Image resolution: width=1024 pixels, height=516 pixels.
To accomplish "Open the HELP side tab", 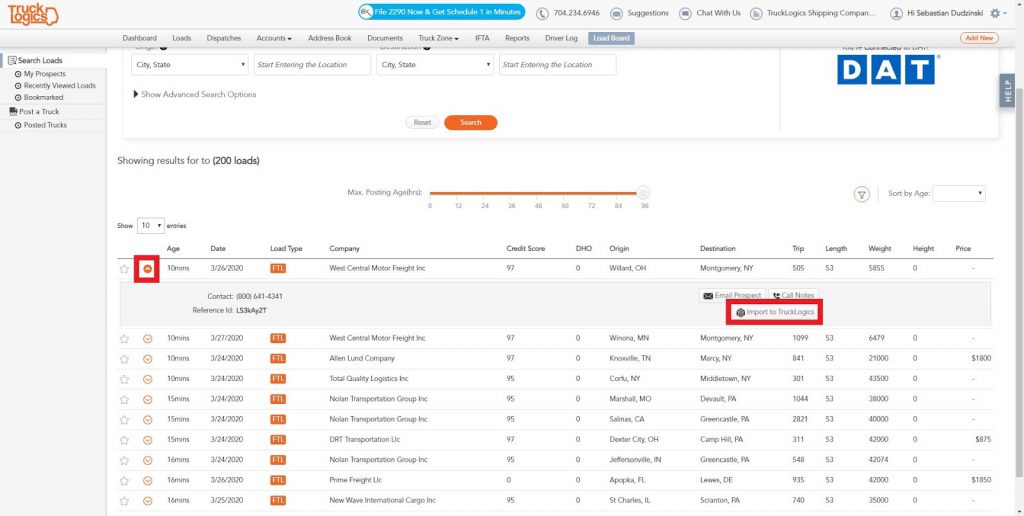I will [x=1008, y=91].
